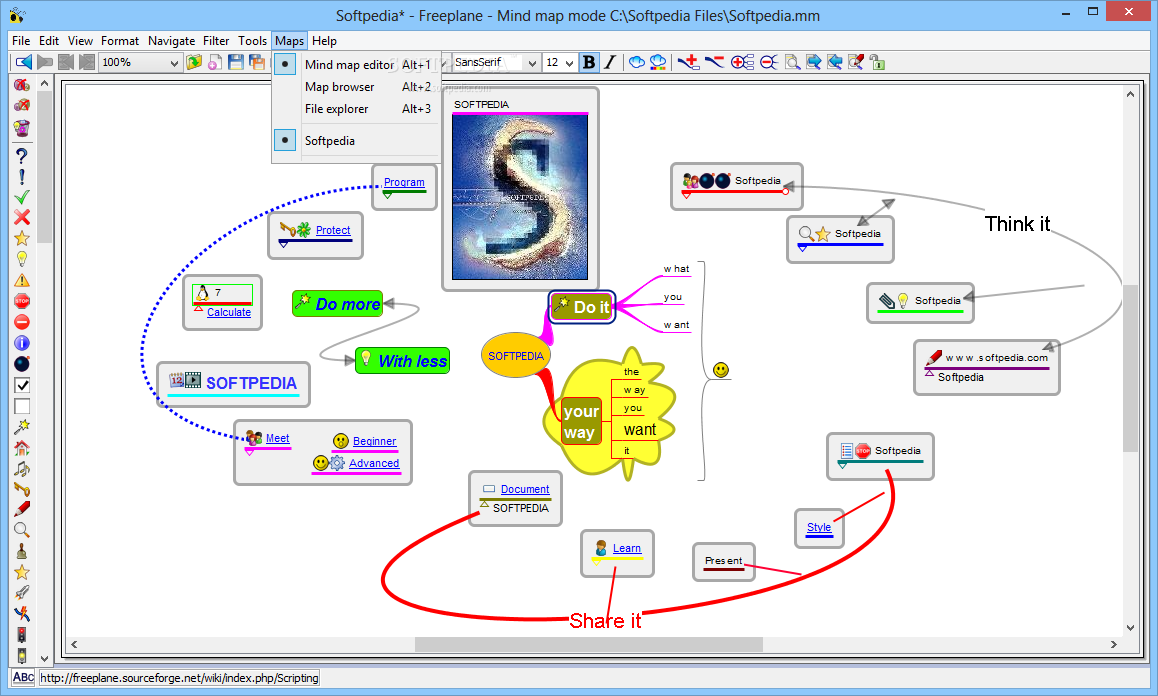Add the black bomb icon
This screenshot has width=1158, height=696.
click(21, 364)
